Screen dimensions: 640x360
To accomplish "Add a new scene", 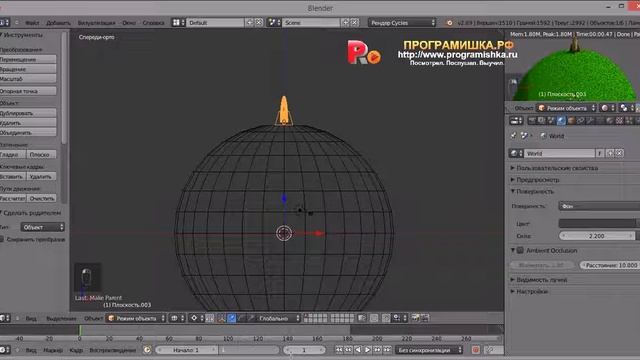I will (x=345, y=23).
